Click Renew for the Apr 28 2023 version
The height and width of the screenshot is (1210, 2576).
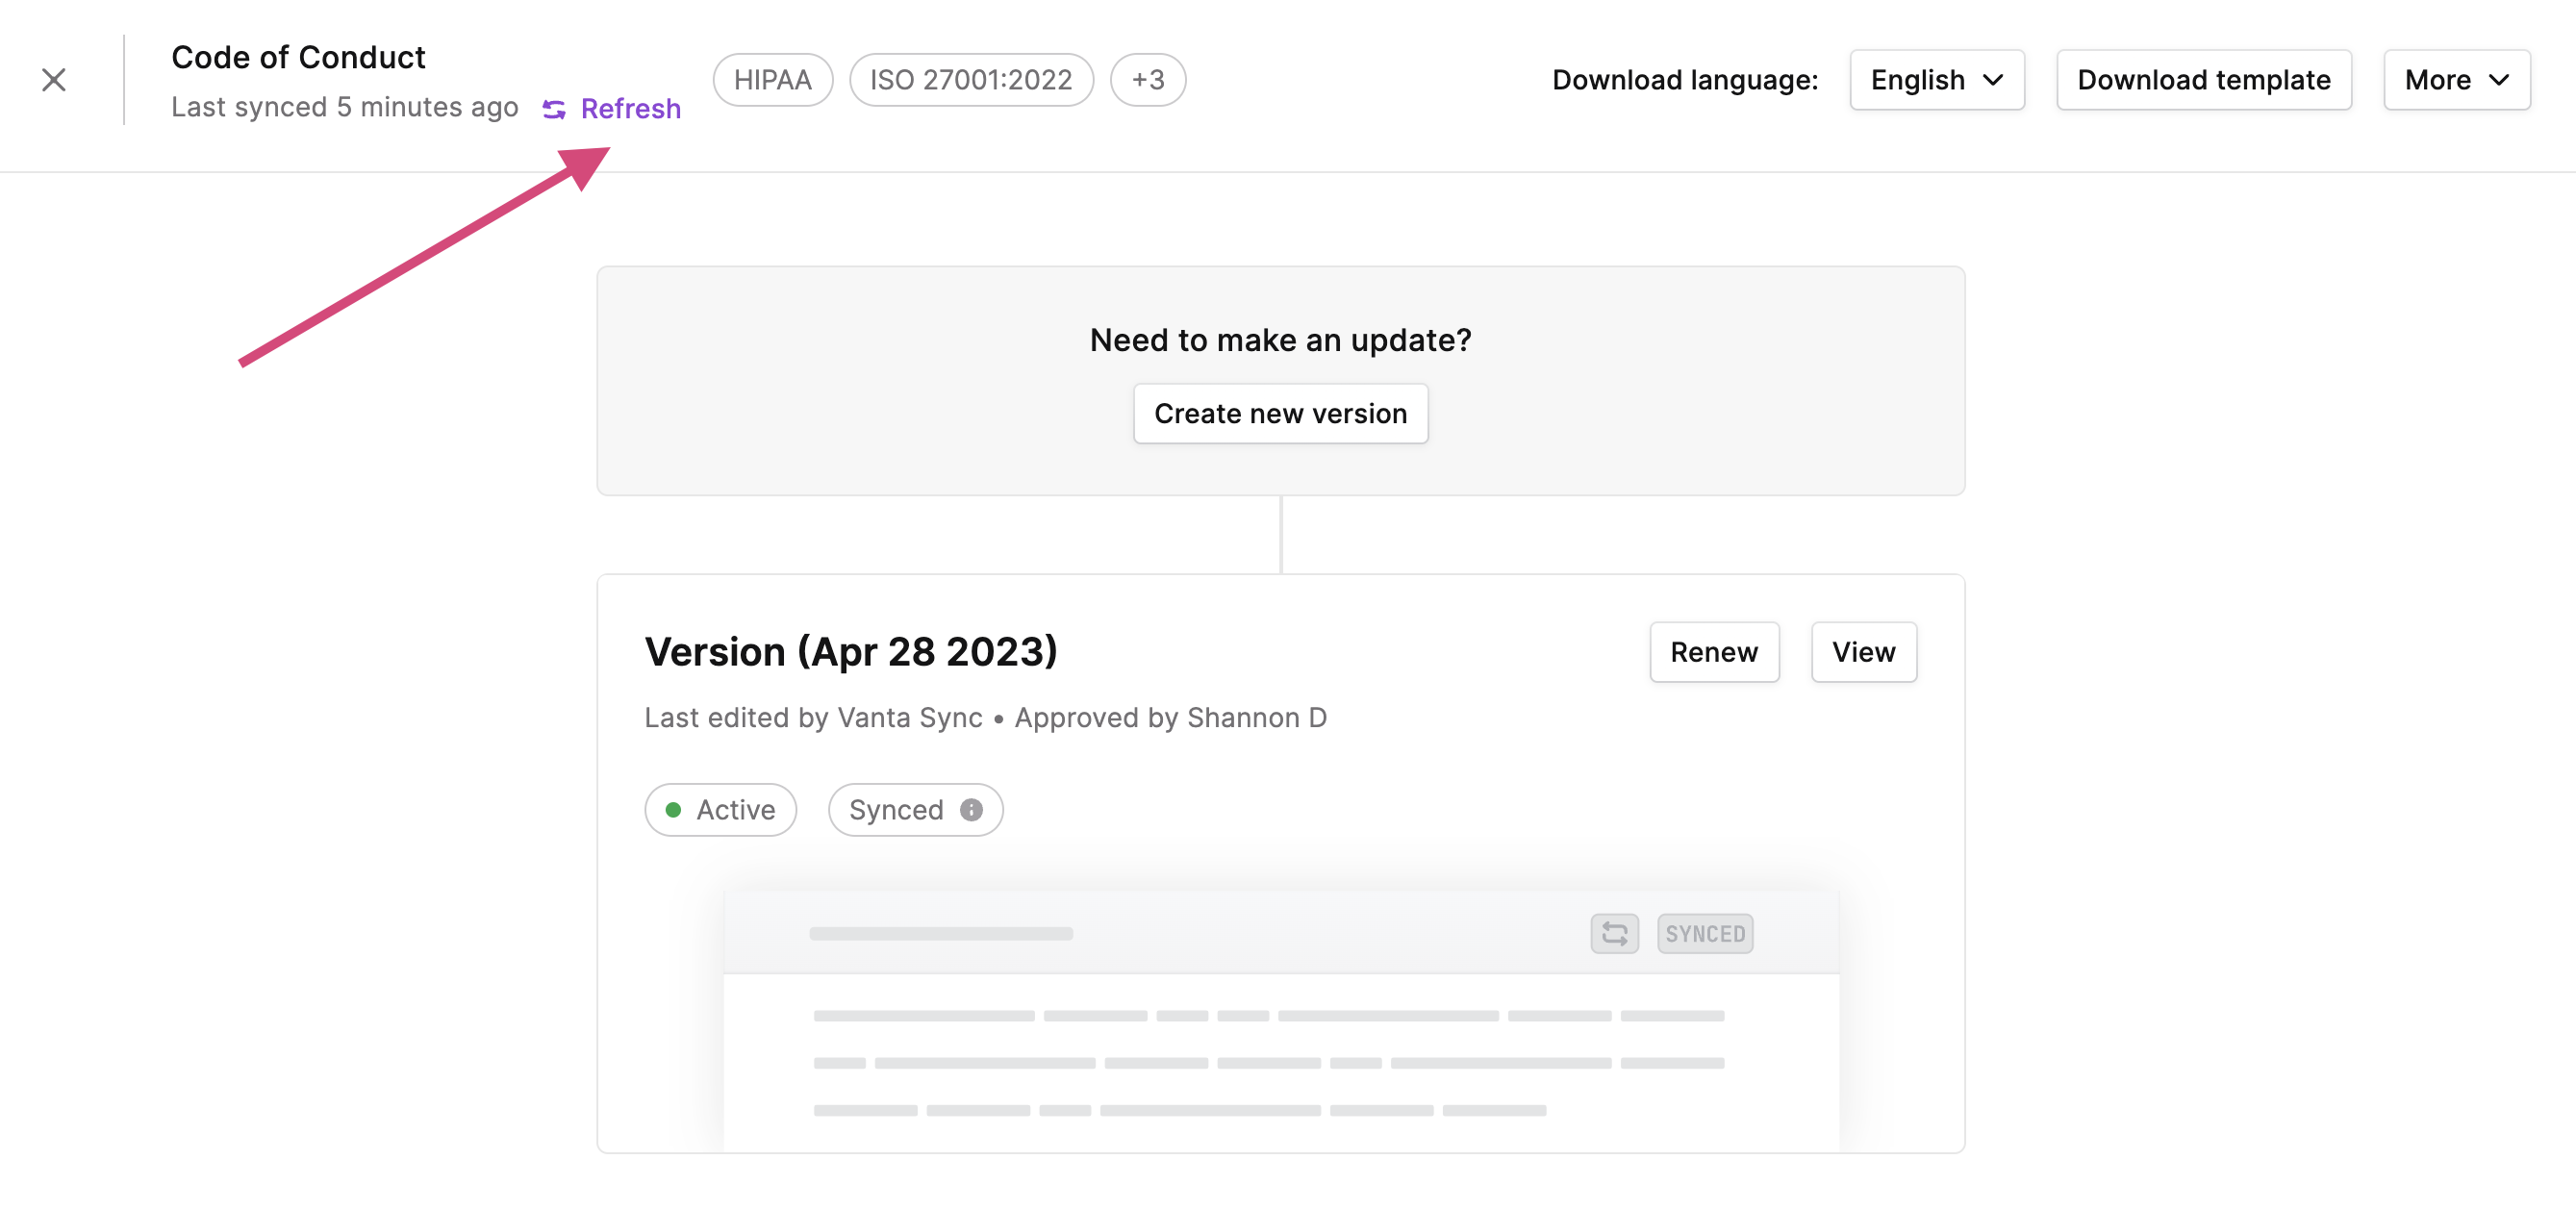[x=1714, y=652]
